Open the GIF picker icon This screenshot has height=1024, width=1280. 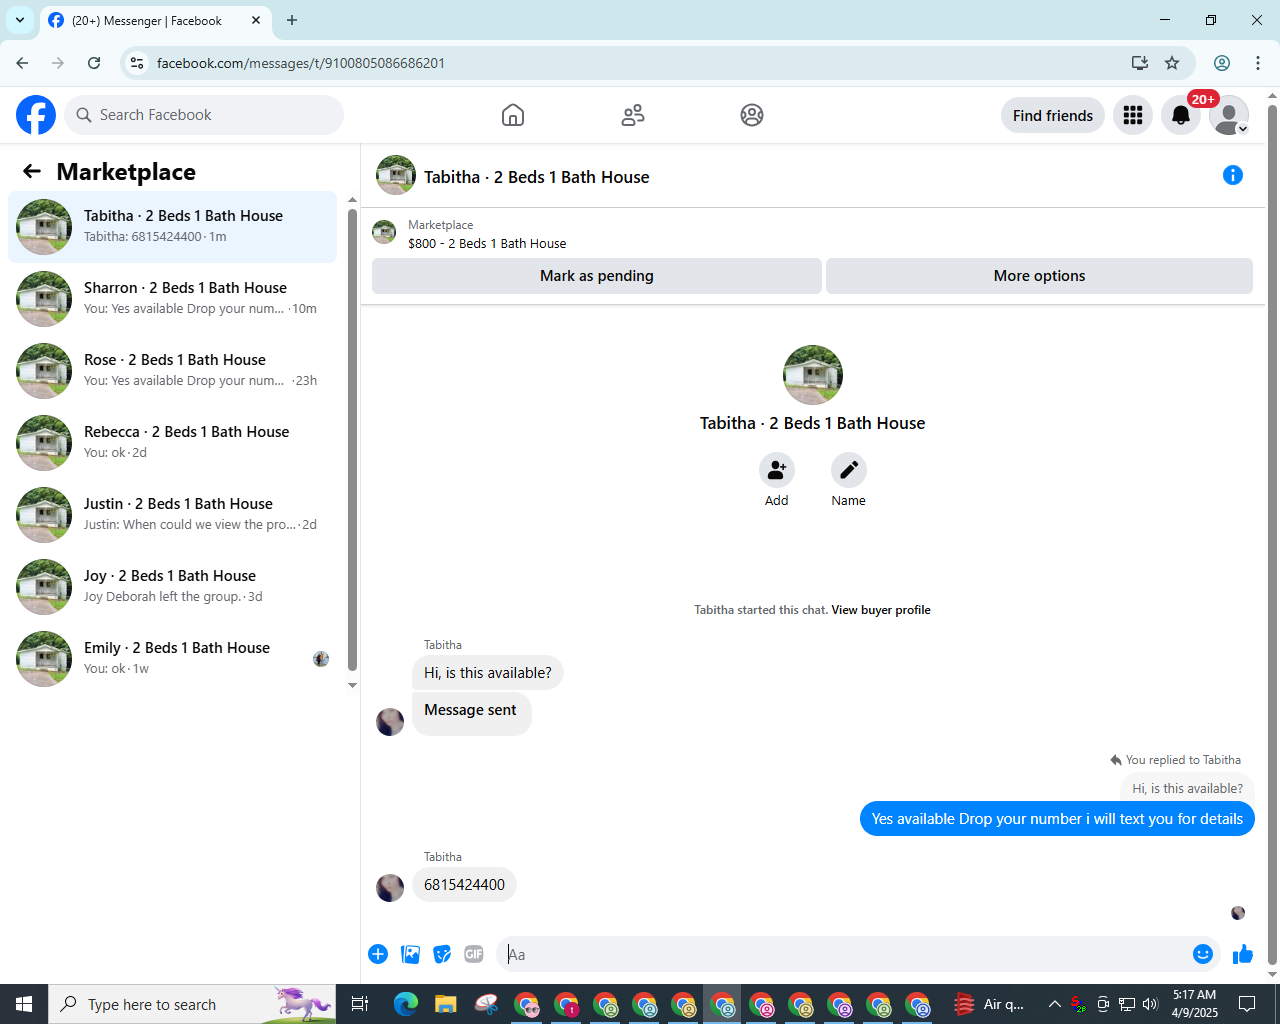click(x=474, y=954)
